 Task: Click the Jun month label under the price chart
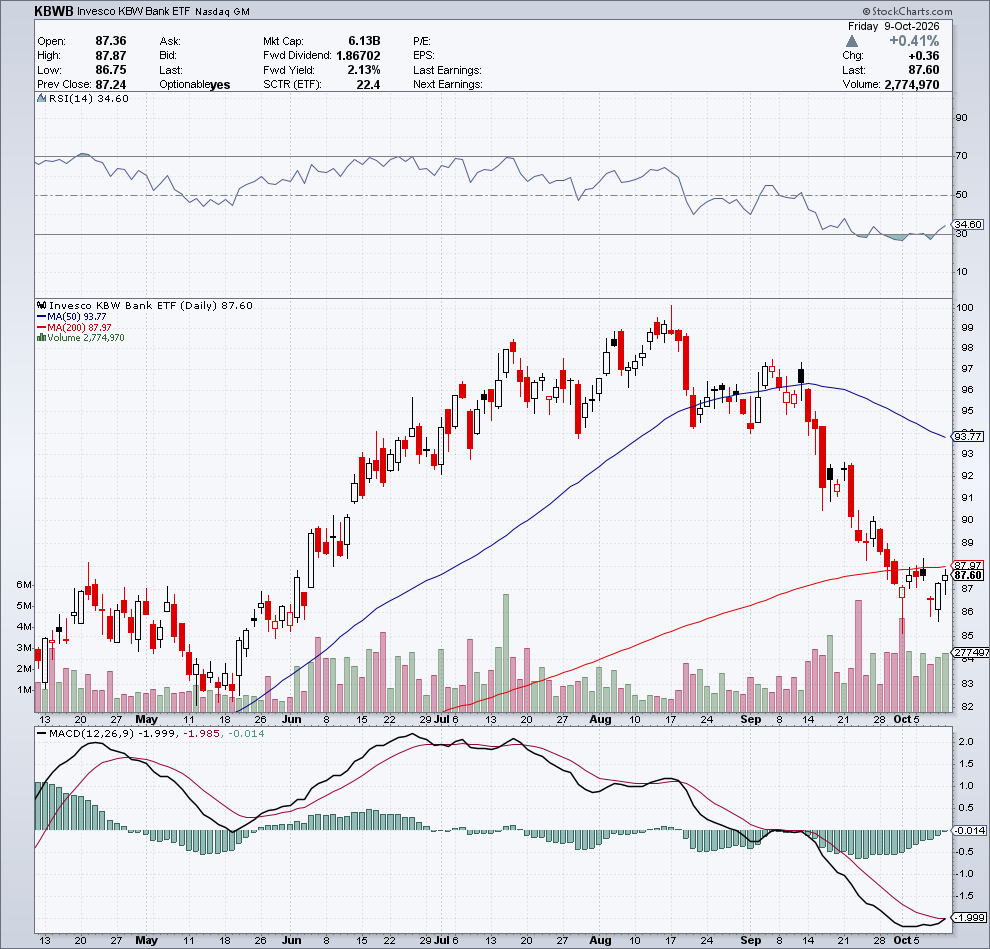291,719
